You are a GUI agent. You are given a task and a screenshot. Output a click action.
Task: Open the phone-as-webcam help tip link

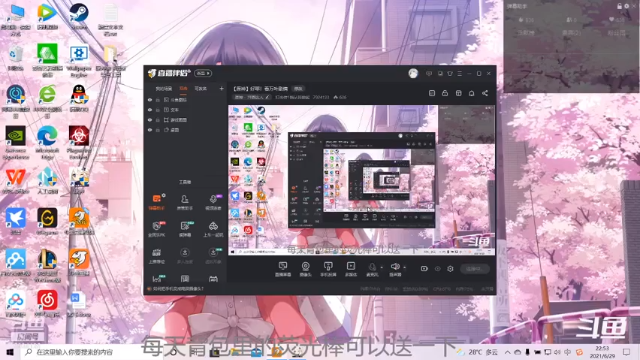[x=178, y=289]
